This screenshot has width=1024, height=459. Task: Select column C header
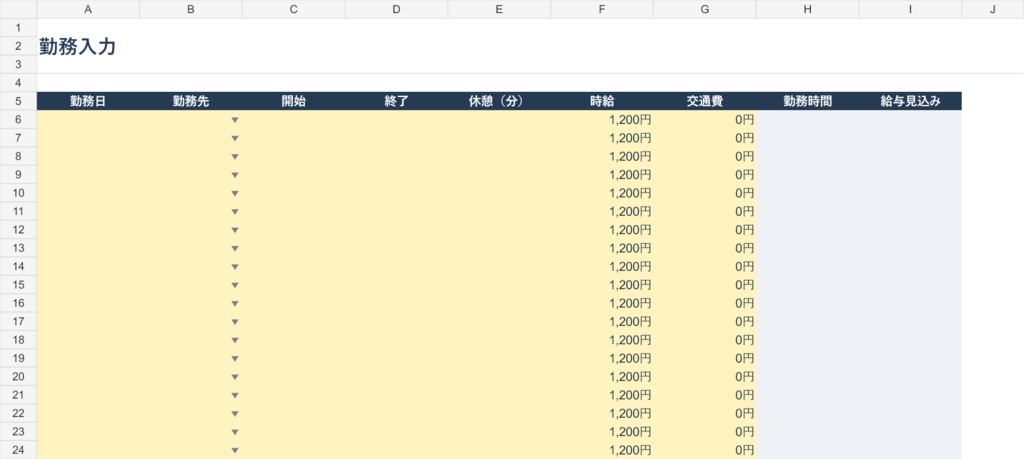[293, 9]
